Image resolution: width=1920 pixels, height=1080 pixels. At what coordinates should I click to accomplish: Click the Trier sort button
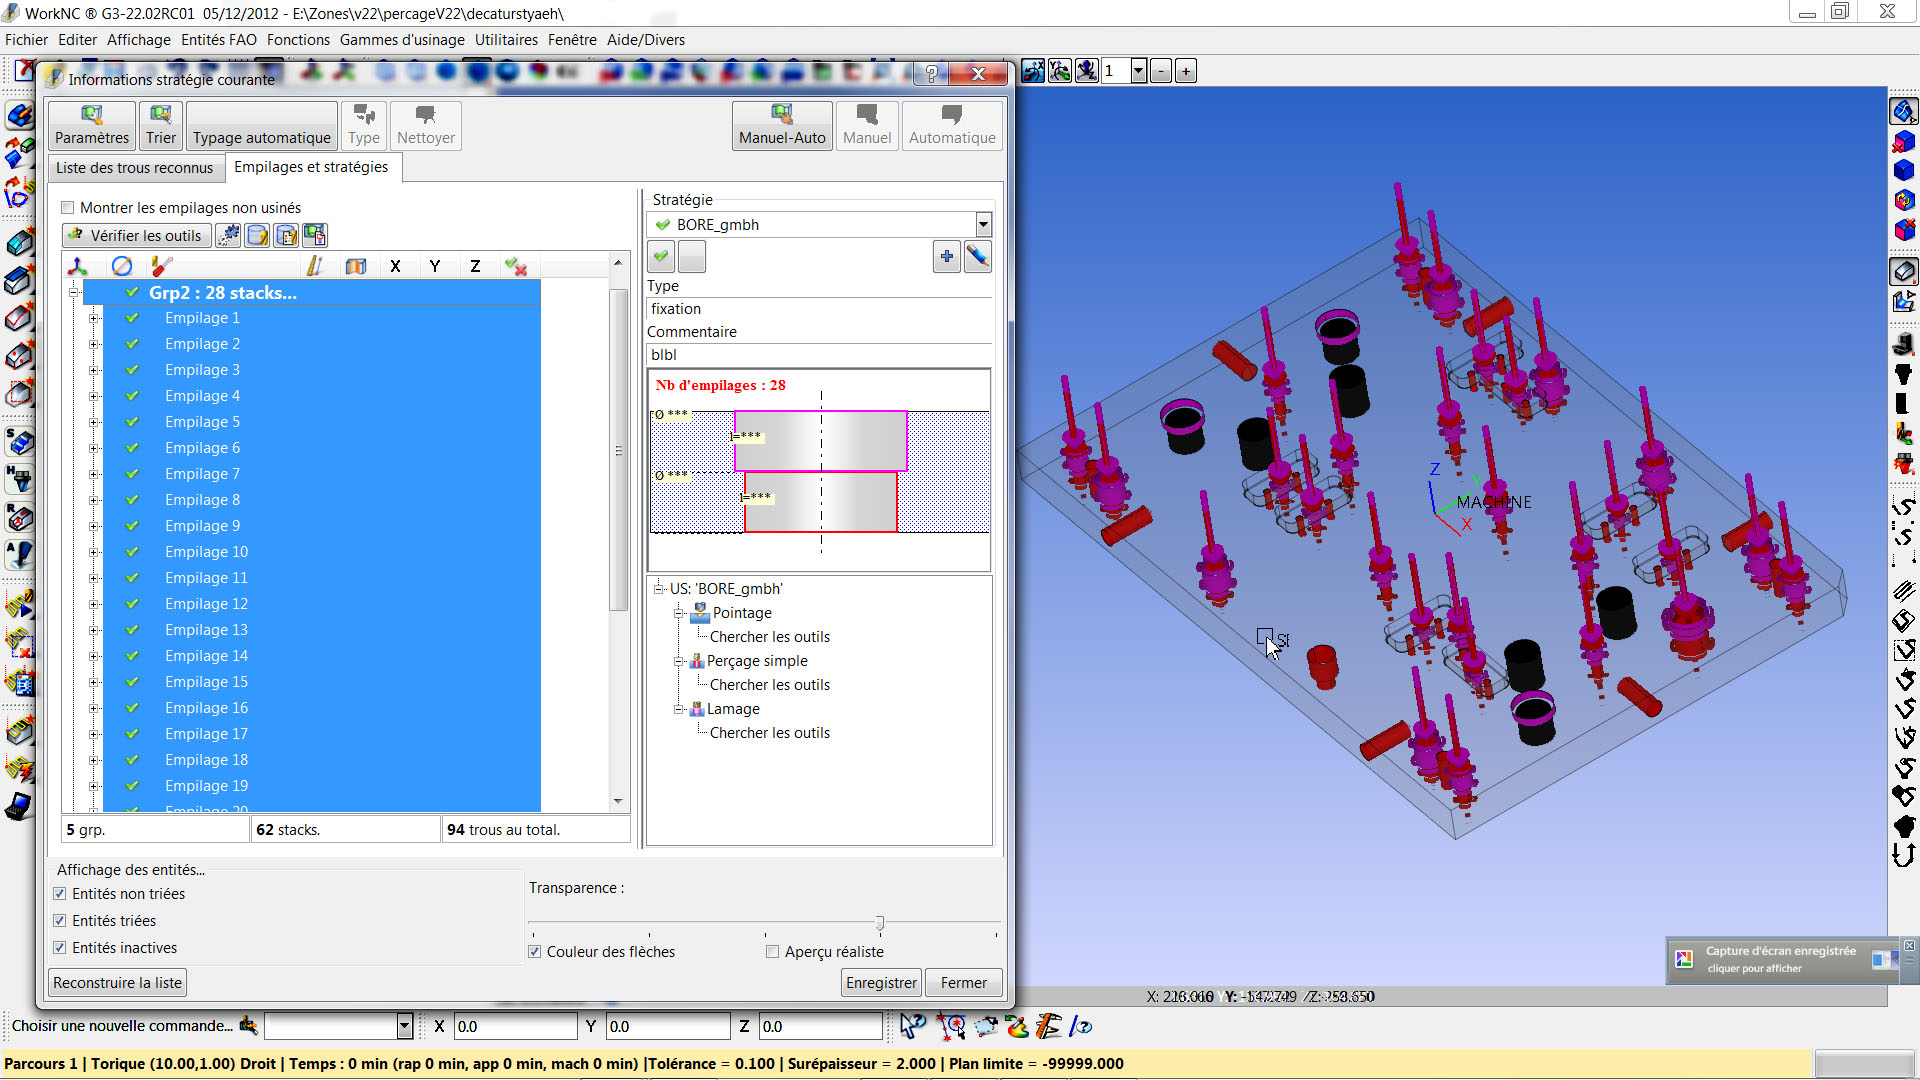click(160, 125)
